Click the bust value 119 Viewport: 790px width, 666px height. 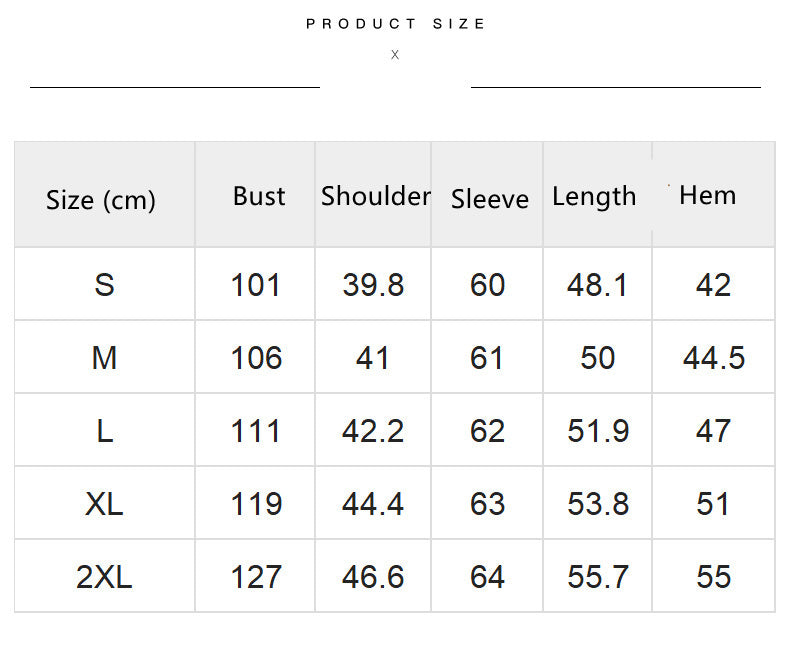(256, 504)
